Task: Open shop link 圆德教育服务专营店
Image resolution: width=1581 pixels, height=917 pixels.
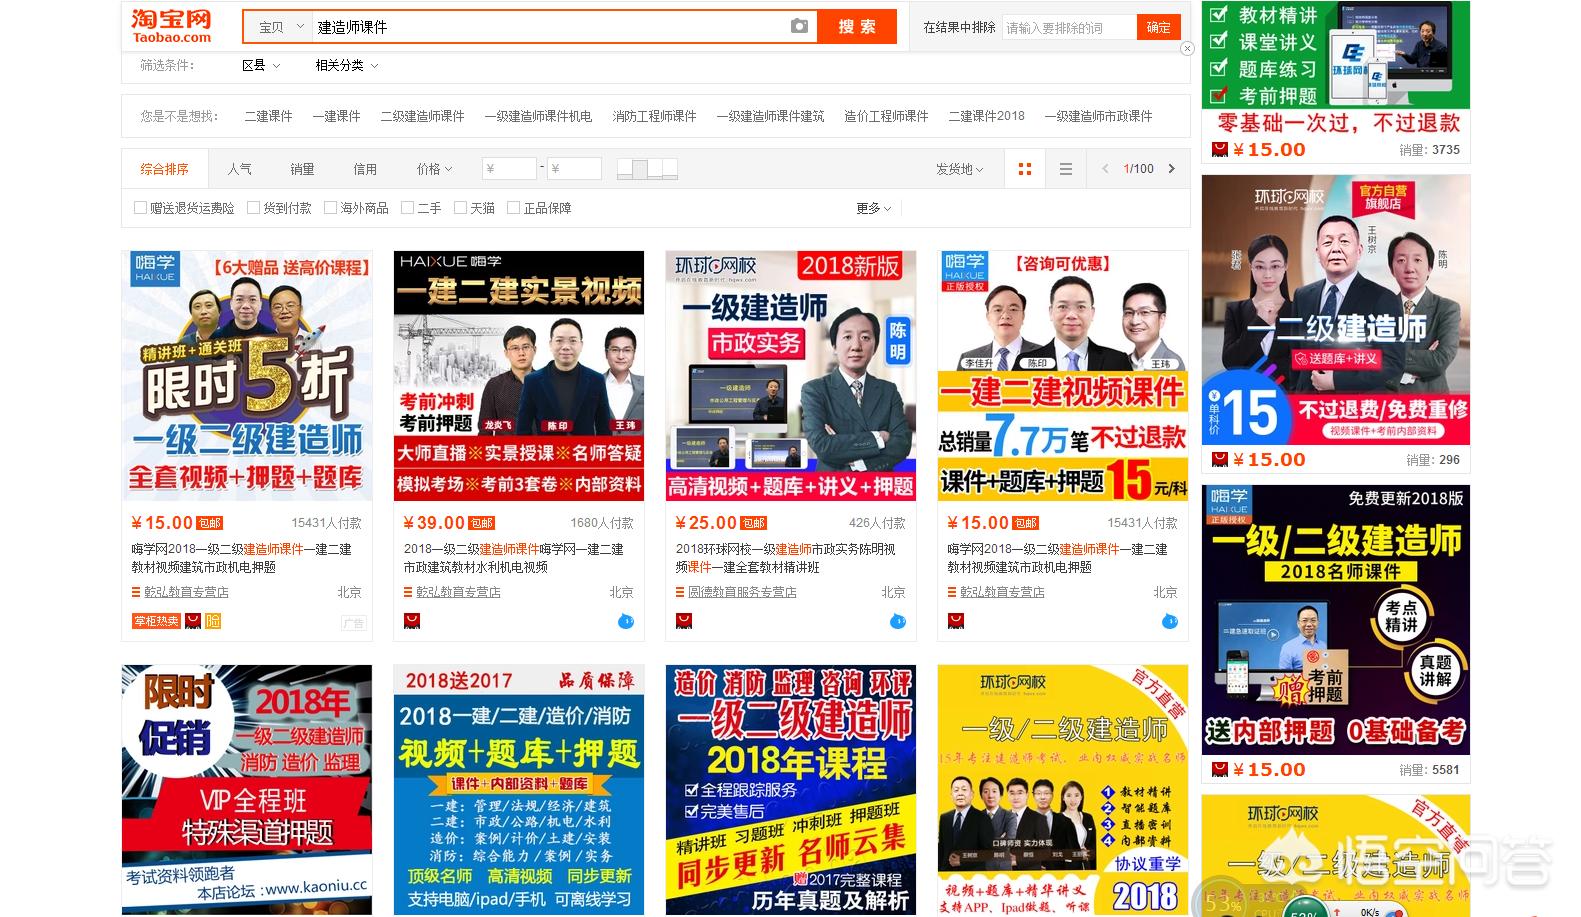Action: coord(742,592)
